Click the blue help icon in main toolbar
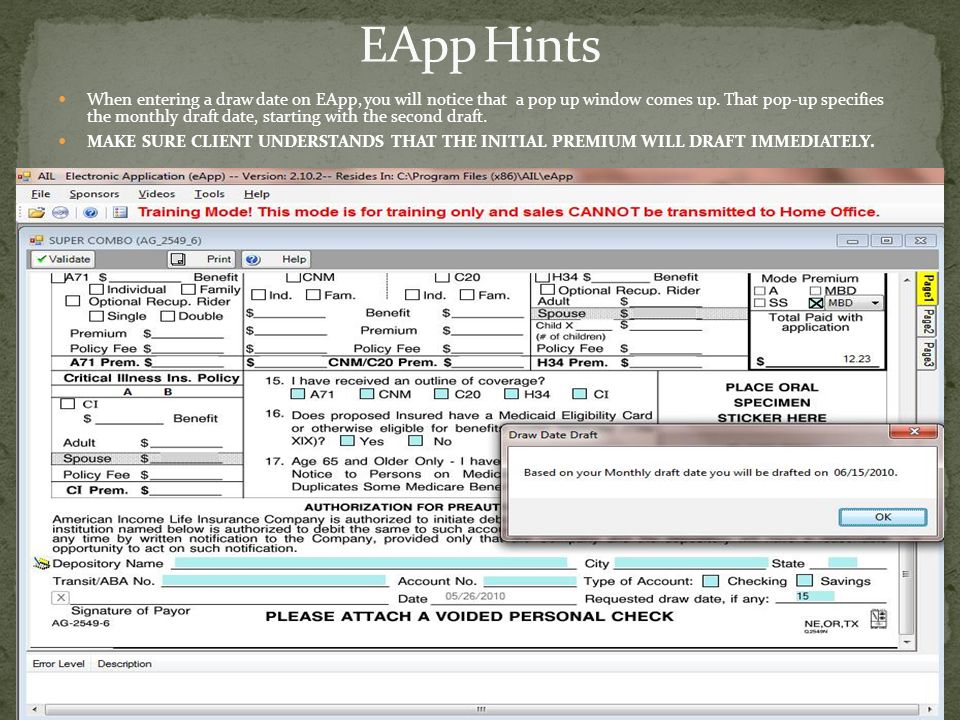This screenshot has width=960, height=720. (x=91, y=212)
